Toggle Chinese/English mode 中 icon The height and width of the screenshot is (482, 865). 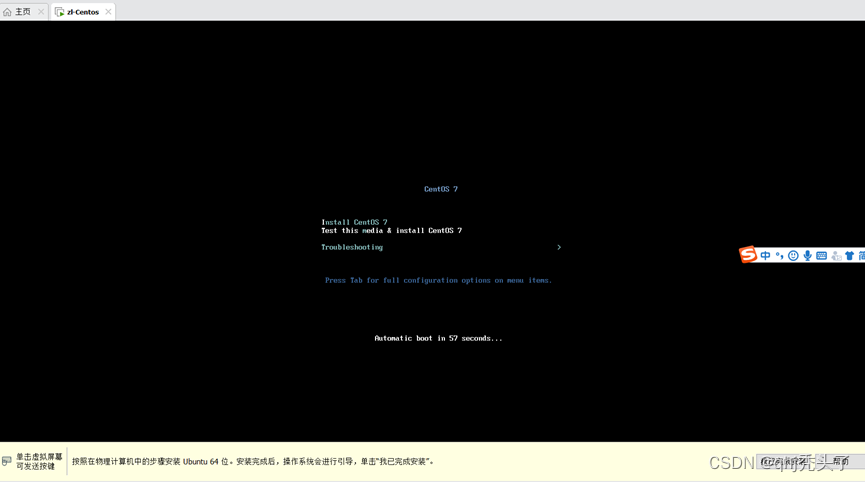[765, 255]
